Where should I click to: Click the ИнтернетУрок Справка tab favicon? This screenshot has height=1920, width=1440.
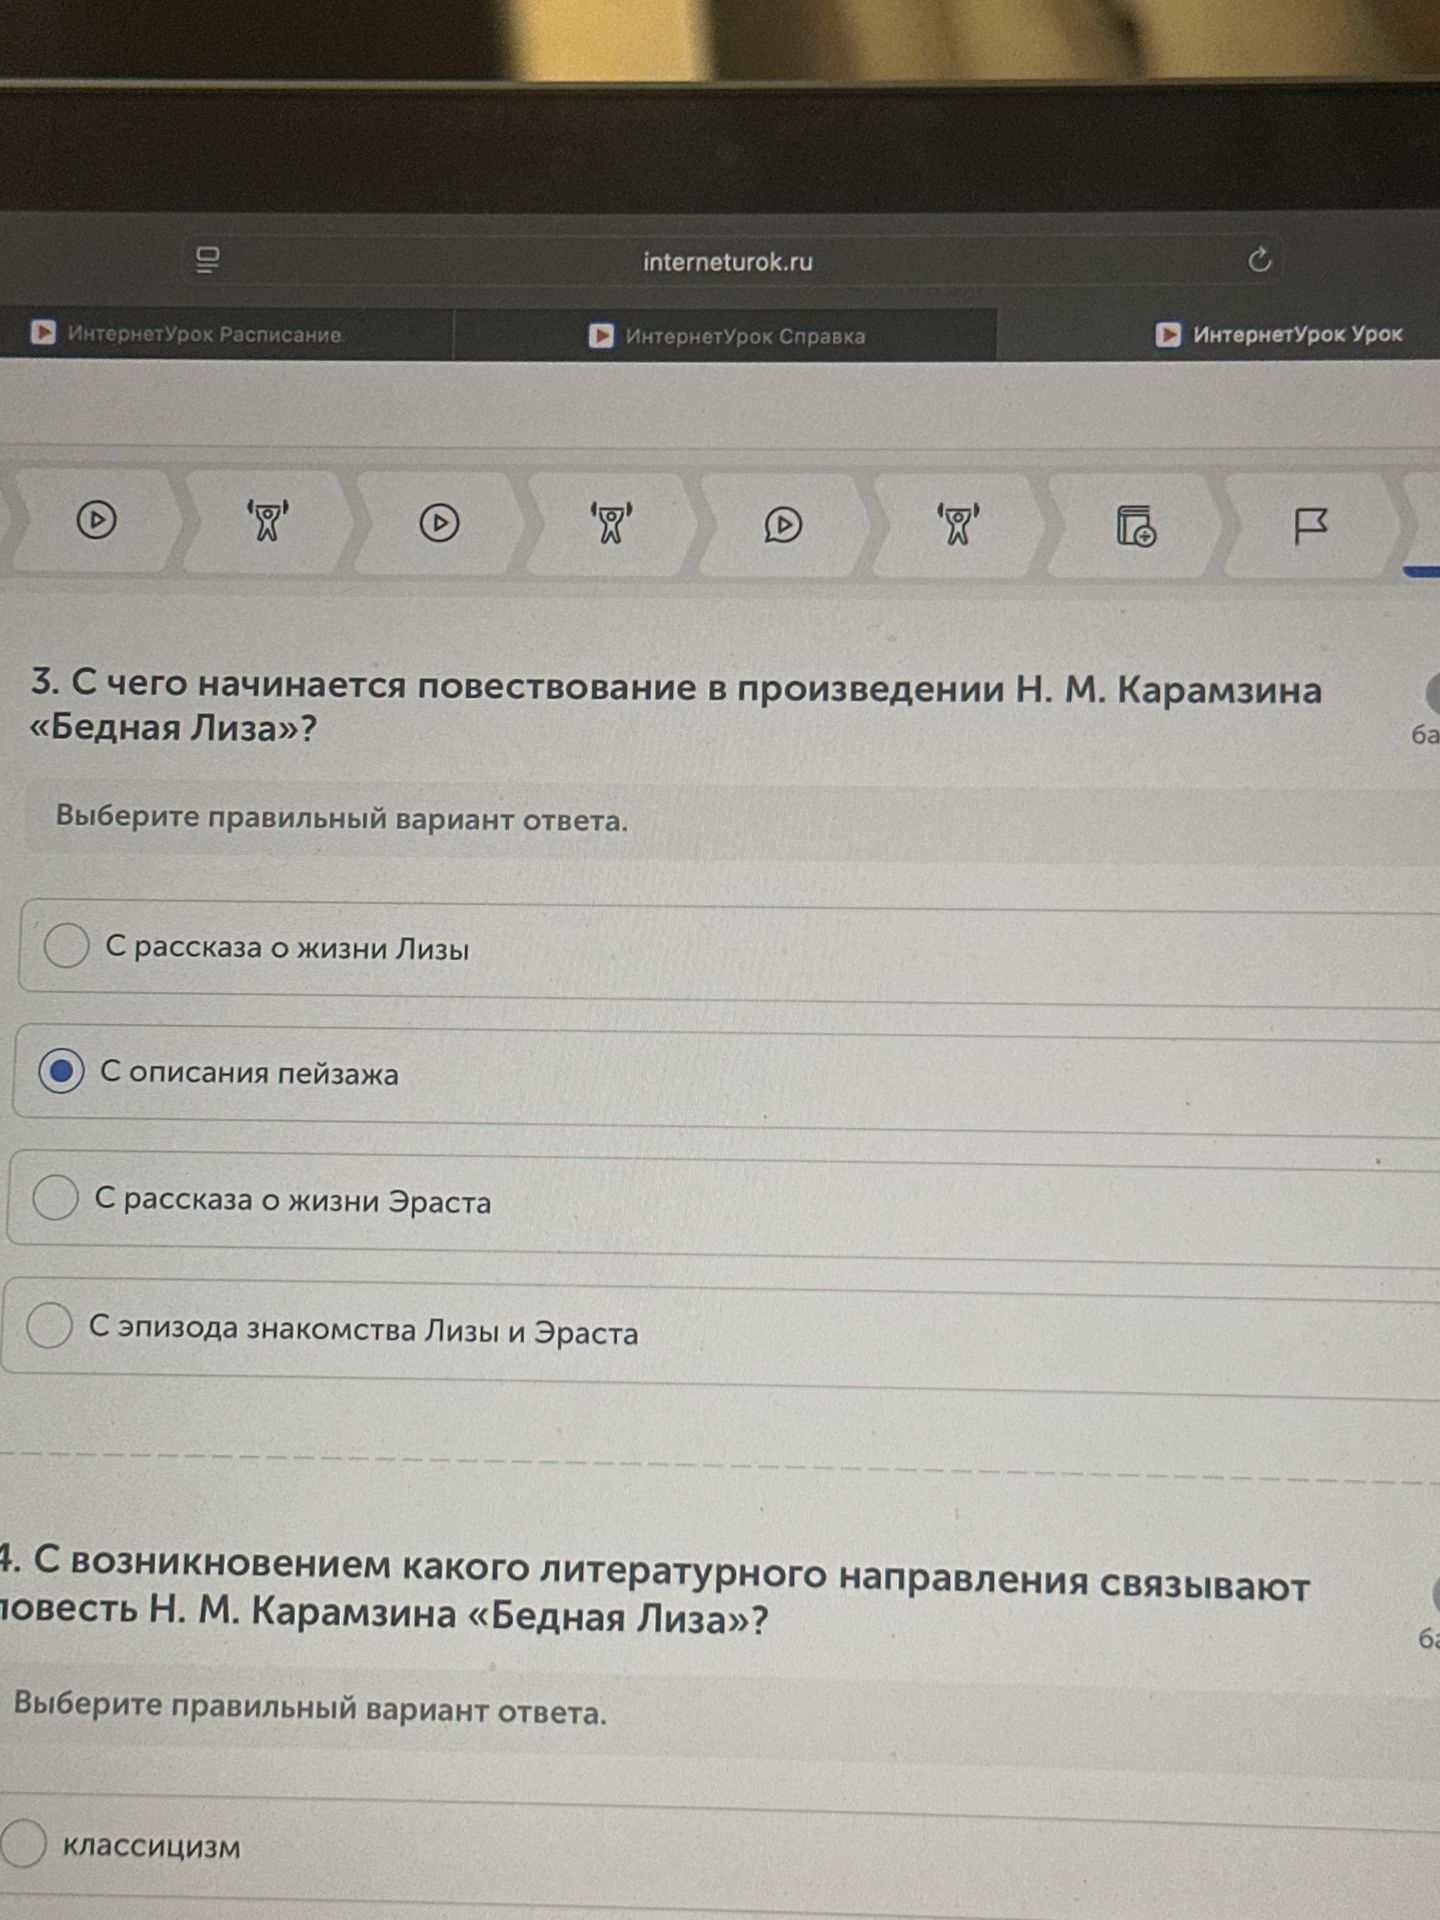pyautogui.click(x=601, y=335)
